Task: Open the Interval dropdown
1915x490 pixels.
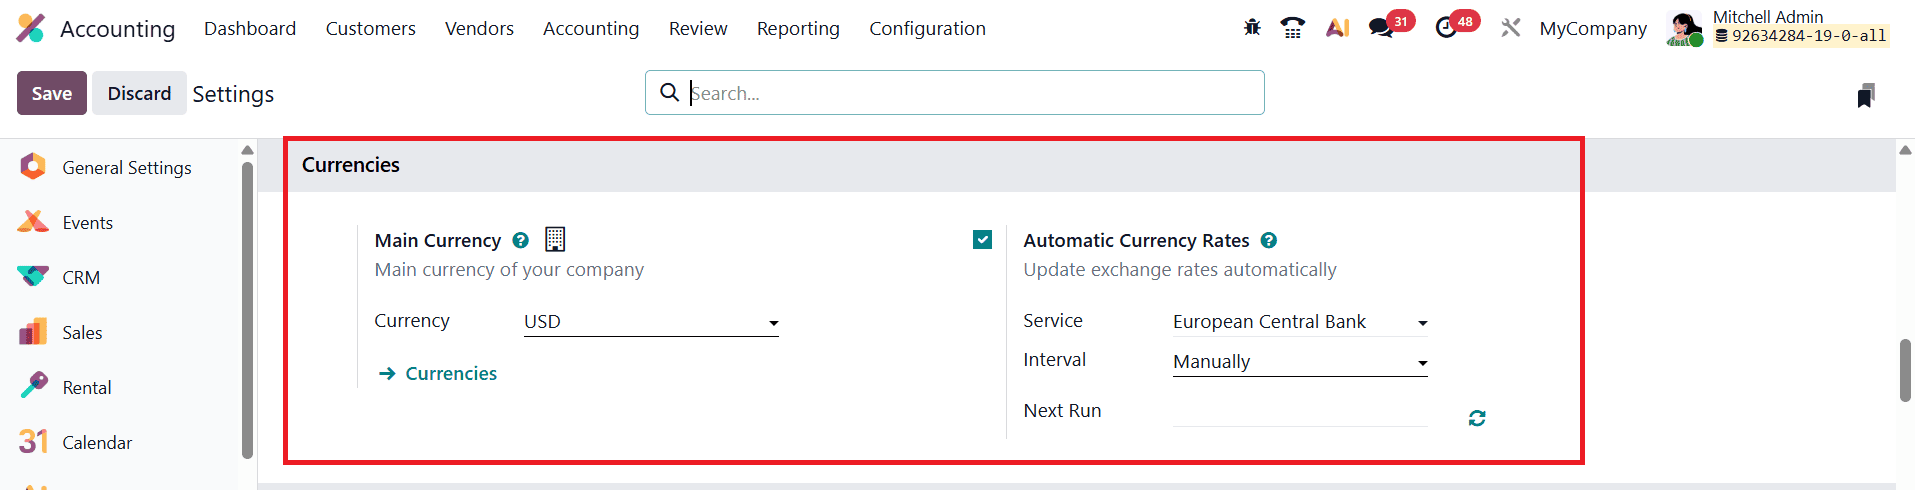Action: (1300, 362)
